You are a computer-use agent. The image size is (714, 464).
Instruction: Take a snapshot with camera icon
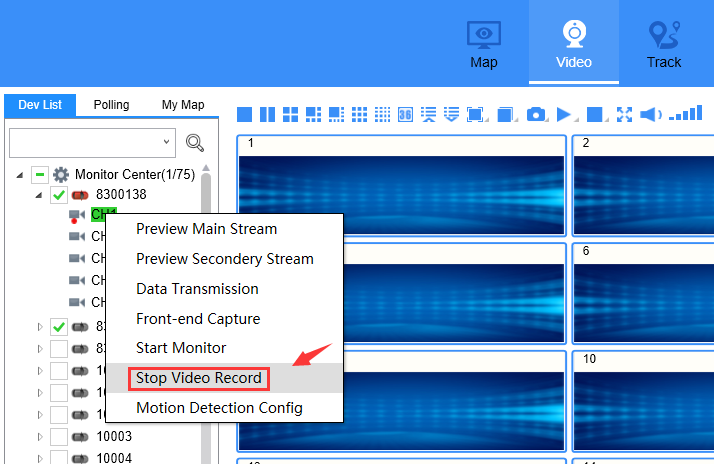point(536,114)
